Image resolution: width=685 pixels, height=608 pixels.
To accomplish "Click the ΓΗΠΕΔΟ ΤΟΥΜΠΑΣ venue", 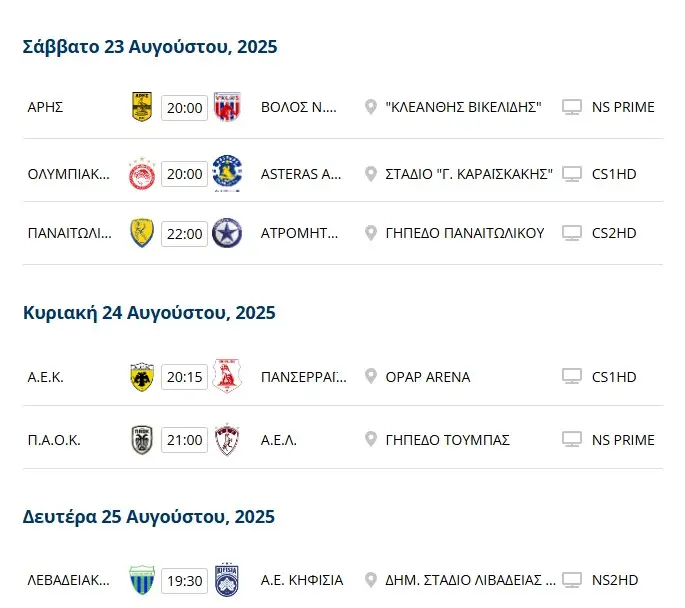I will pos(448,440).
